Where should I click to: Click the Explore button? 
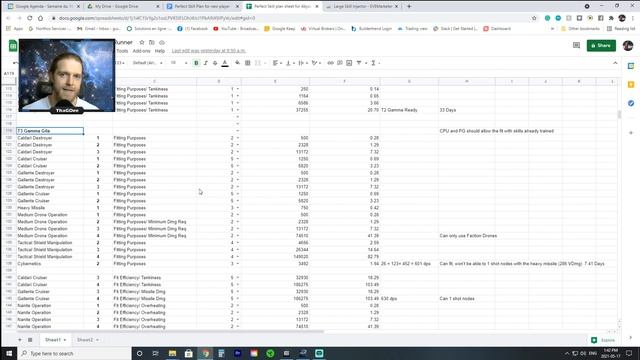(x=603, y=340)
